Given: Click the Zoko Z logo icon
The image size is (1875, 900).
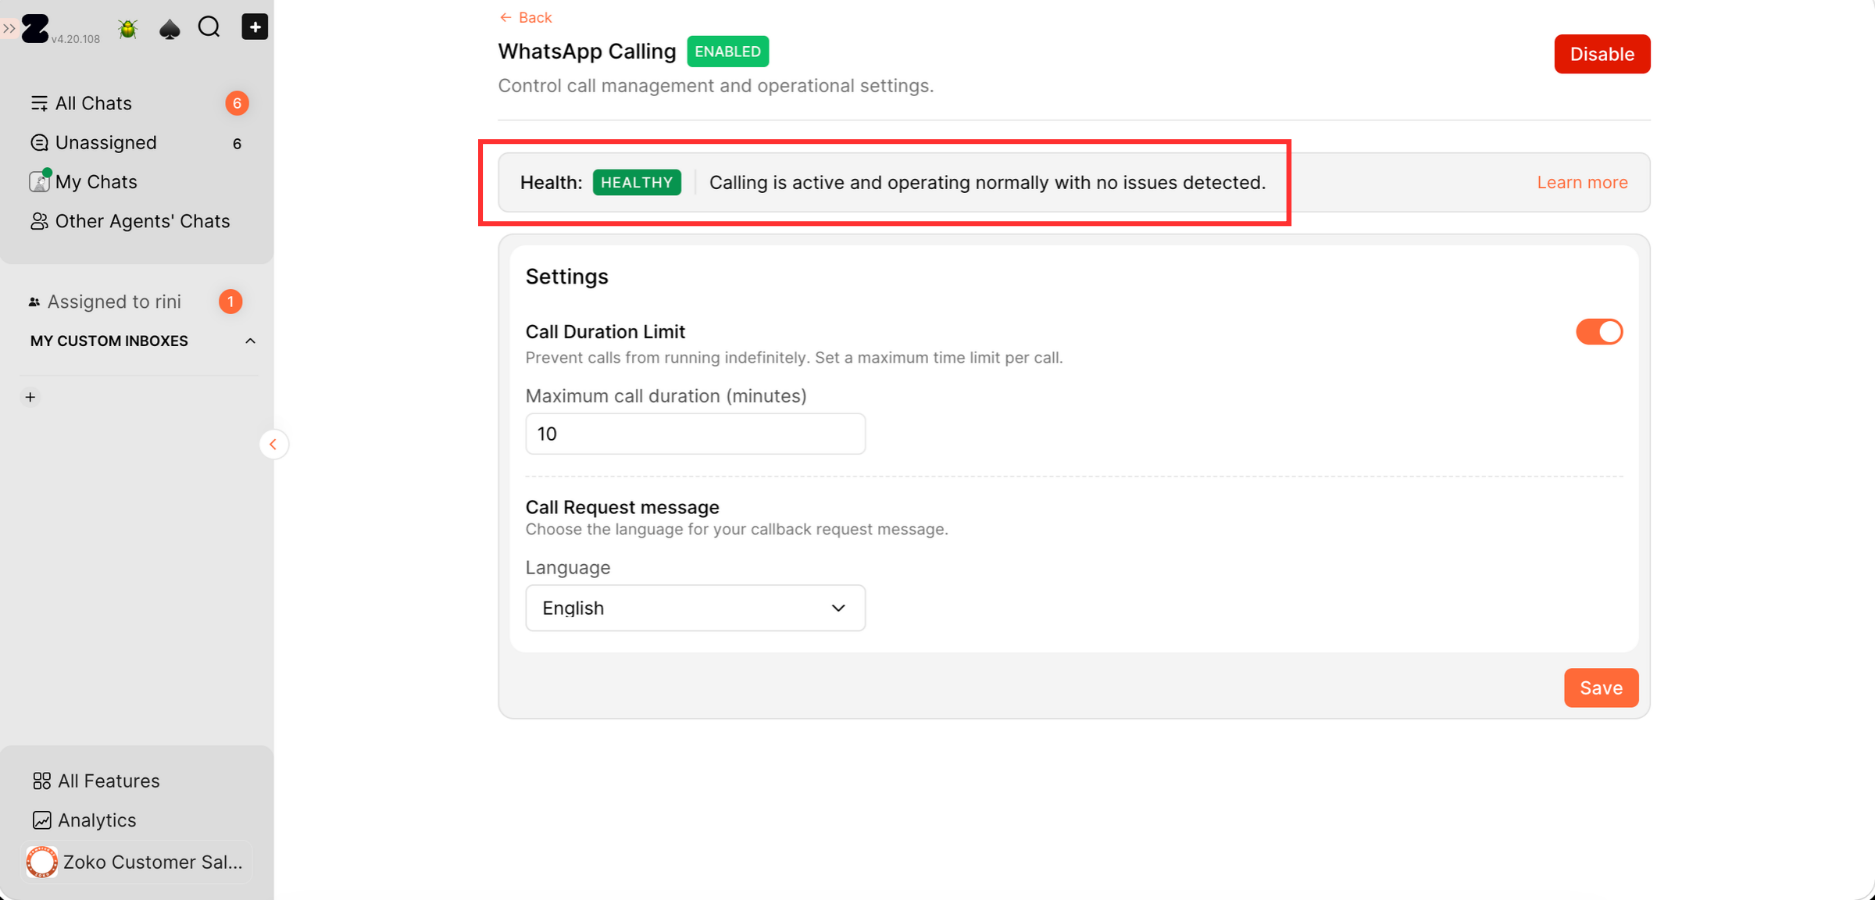Looking at the screenshot, I should point(35,28).
